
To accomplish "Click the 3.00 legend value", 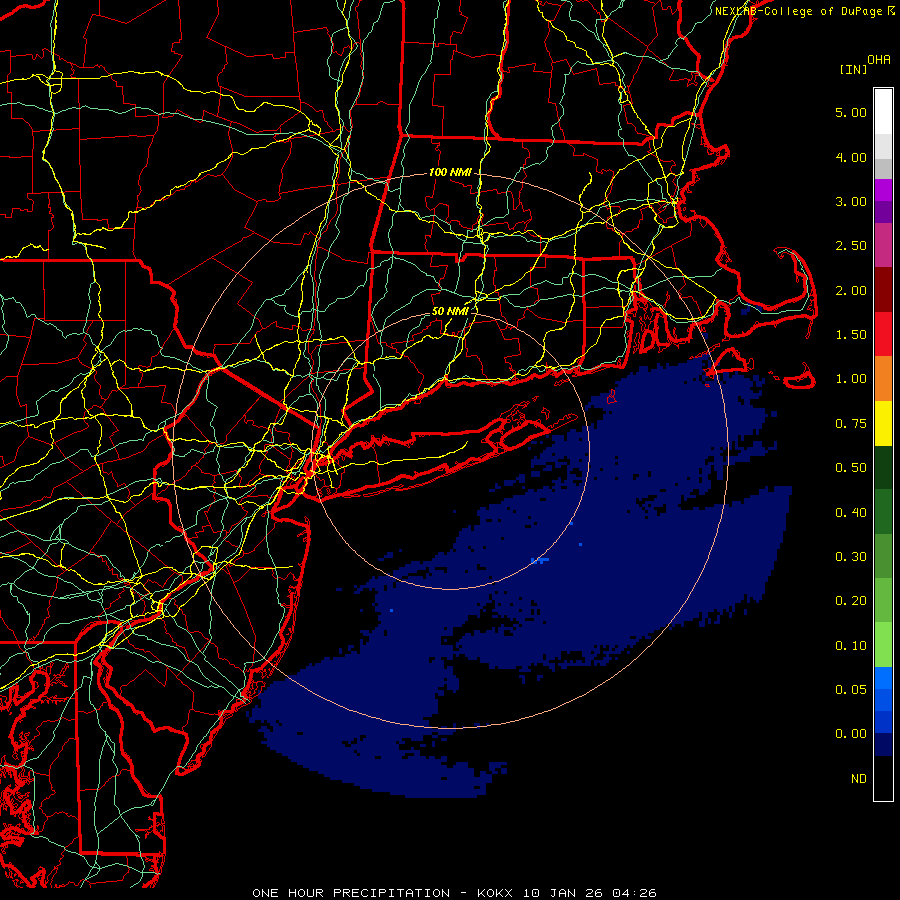I will coord(851,201).
